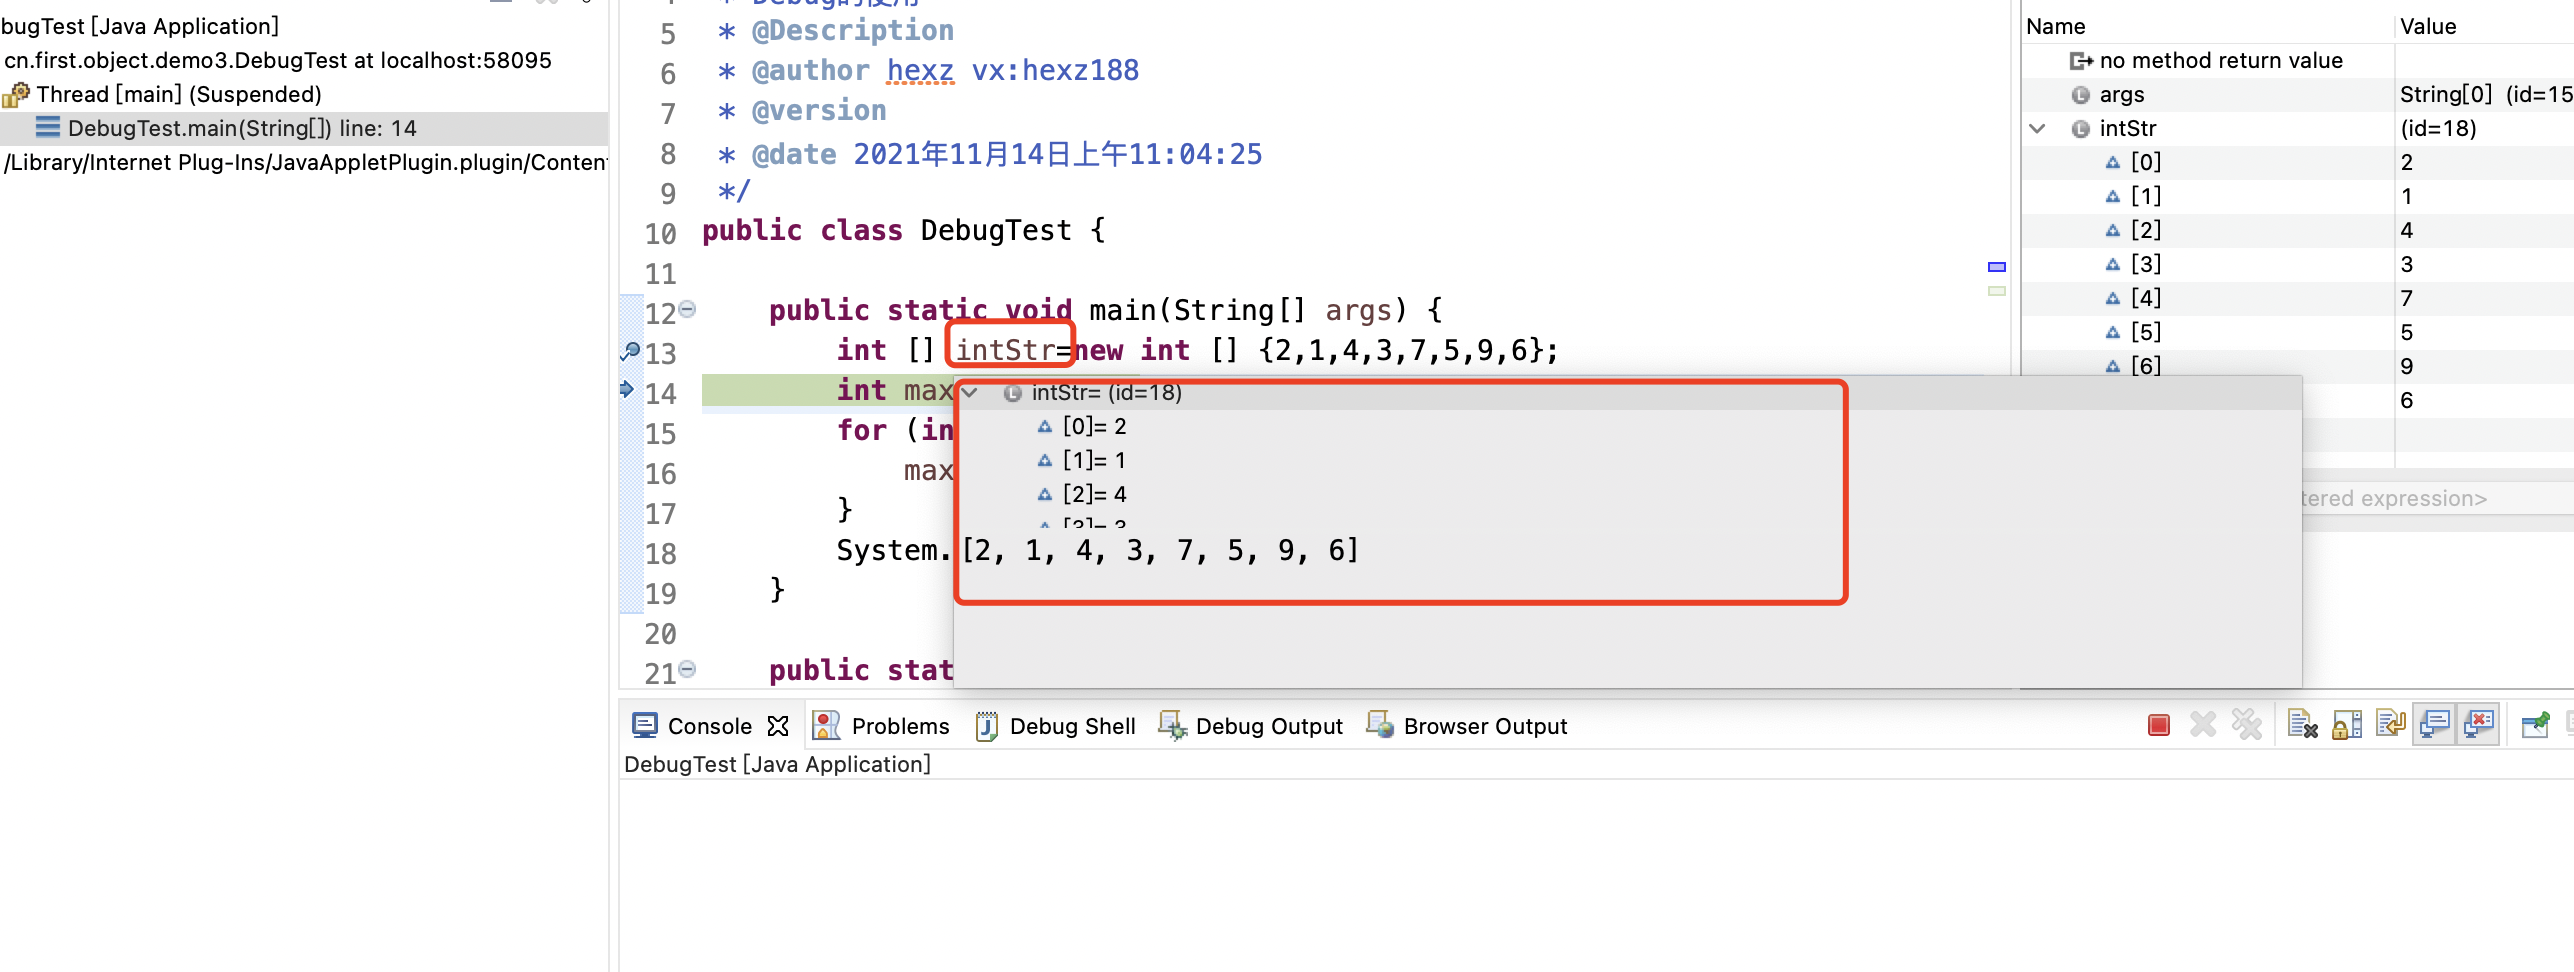The image size is (2574, 972).
Task: Open the Debug Shell tab
Action: tap(1056, 726)
